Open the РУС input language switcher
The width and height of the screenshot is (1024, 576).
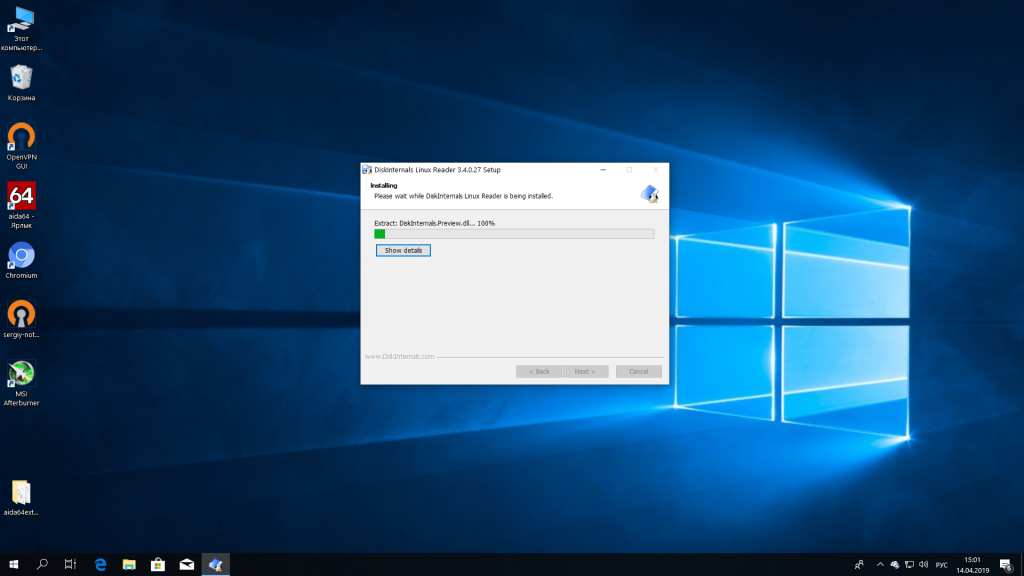point(941,565)
